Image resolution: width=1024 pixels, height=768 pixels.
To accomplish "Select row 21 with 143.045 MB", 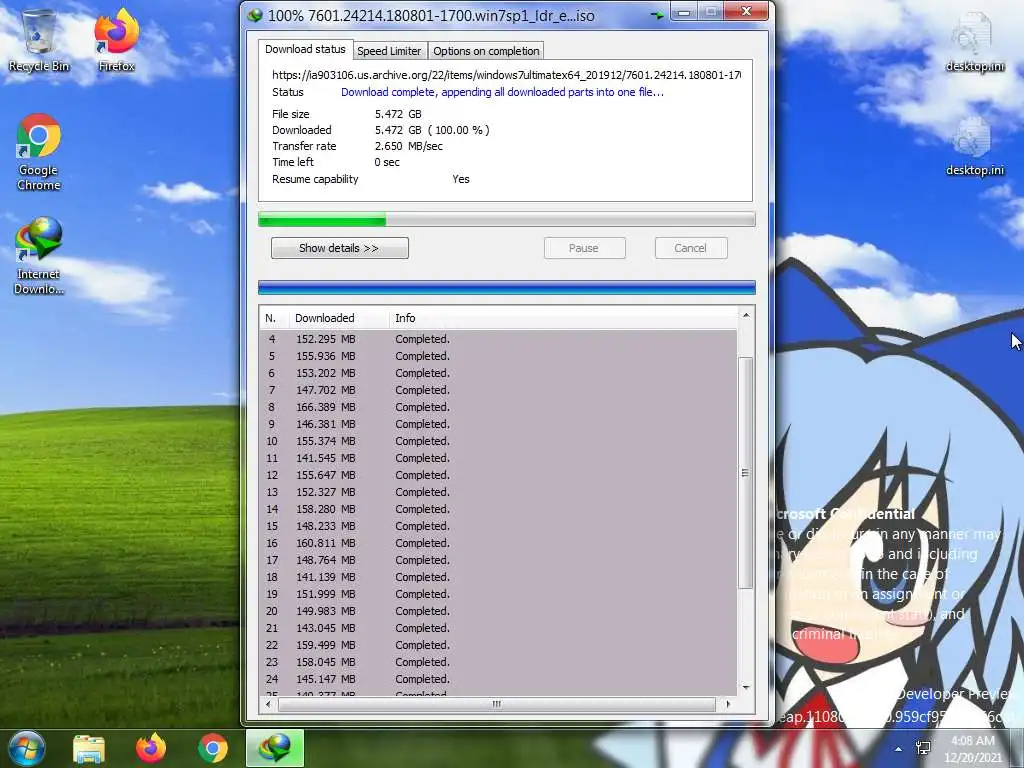I will 498,628.
